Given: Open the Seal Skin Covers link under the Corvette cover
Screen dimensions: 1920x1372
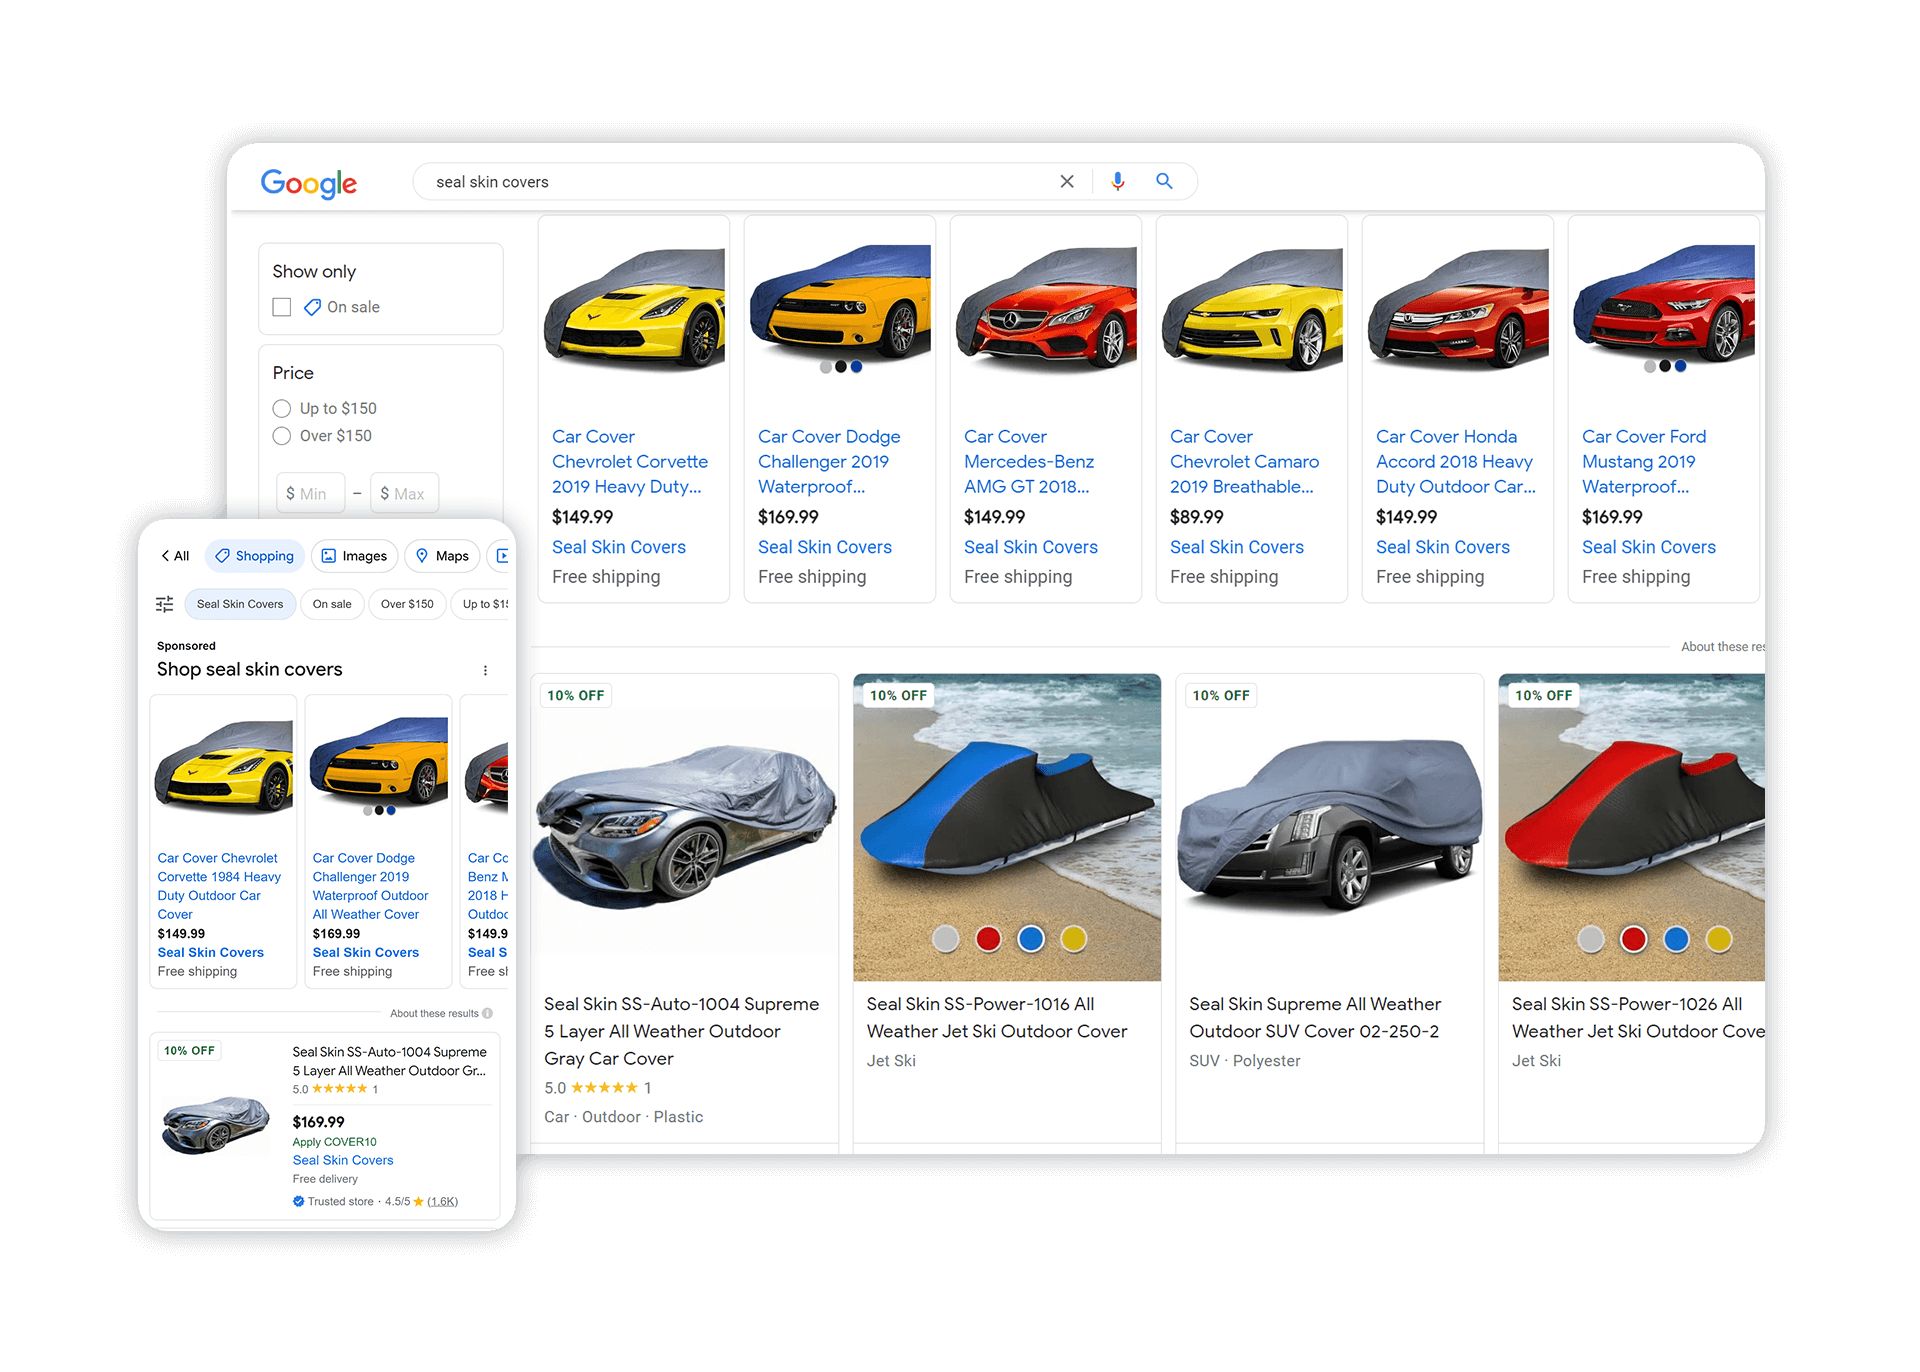Looking at the screenshot, I should coord(618,547).
